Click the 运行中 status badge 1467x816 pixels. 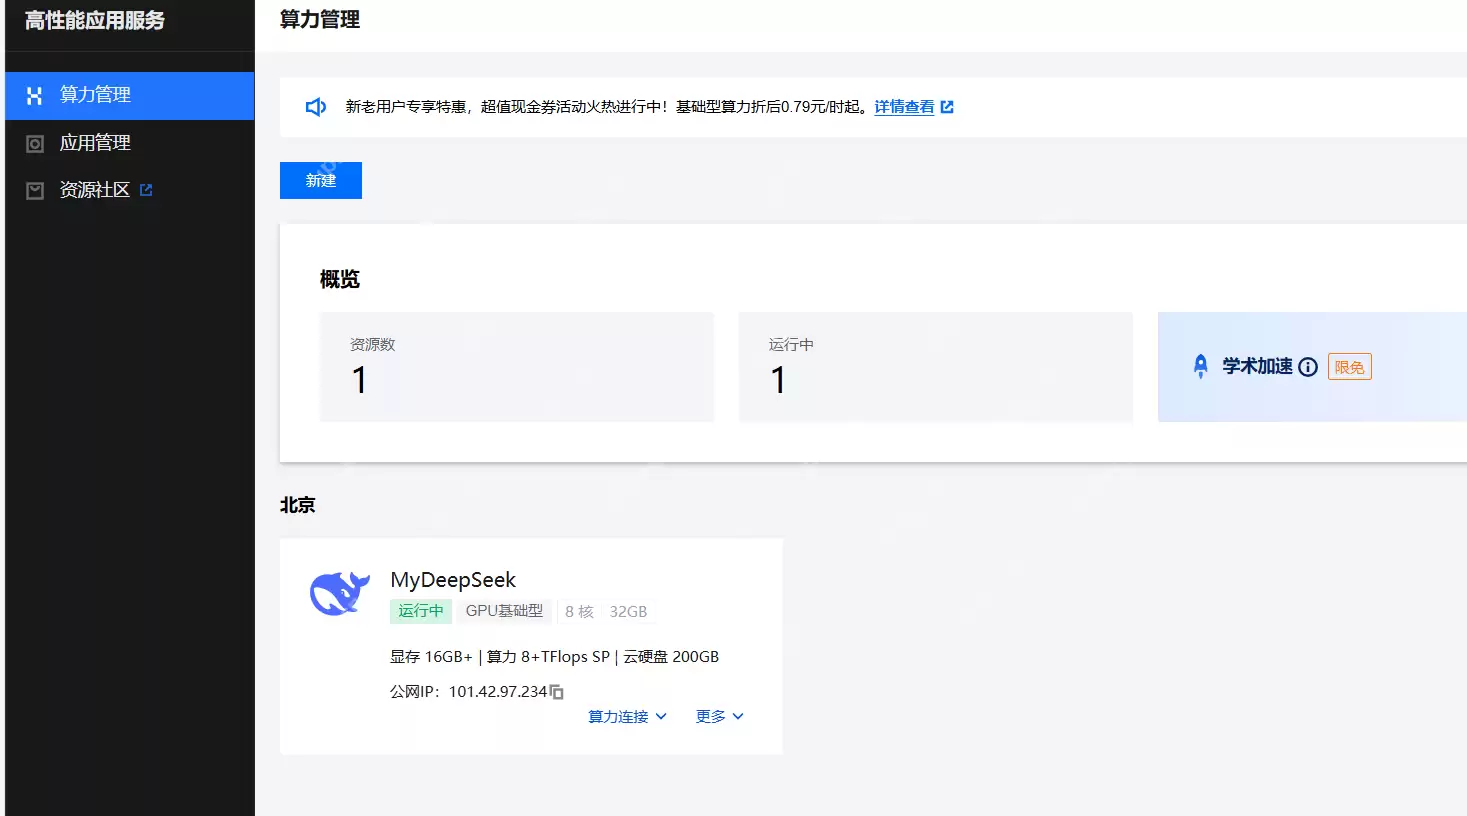[x=420, y=611]
